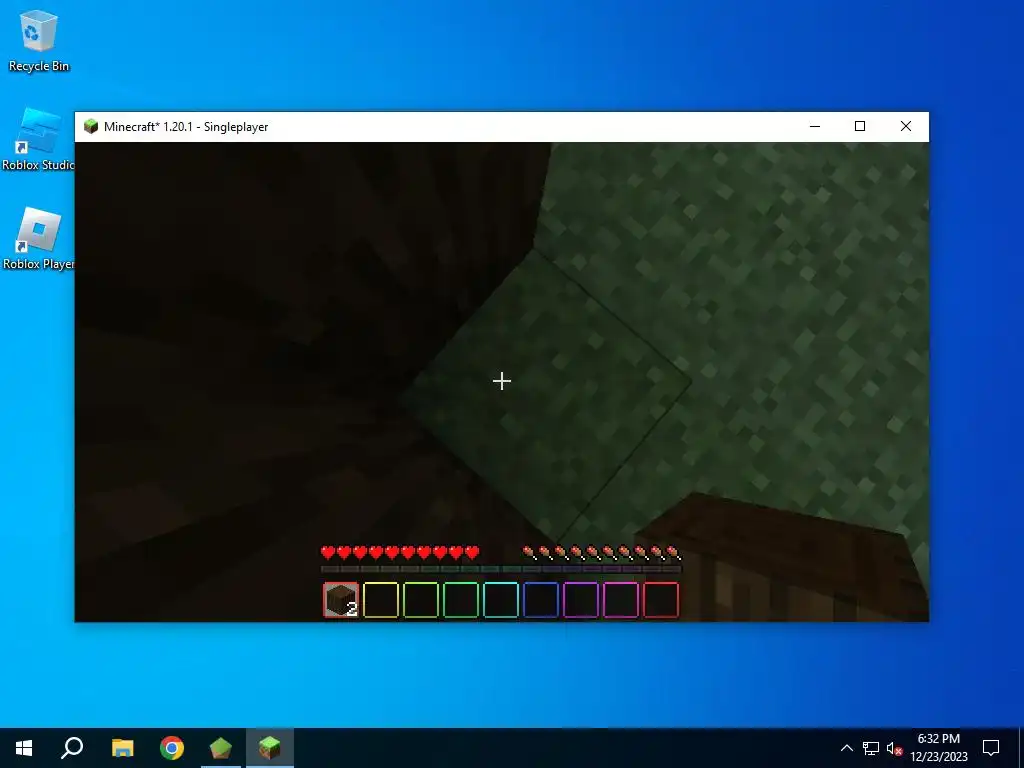Select the red-outlined ninth hotbar slot
Viewport: 1024px width, 768px height.
(661, 600)
